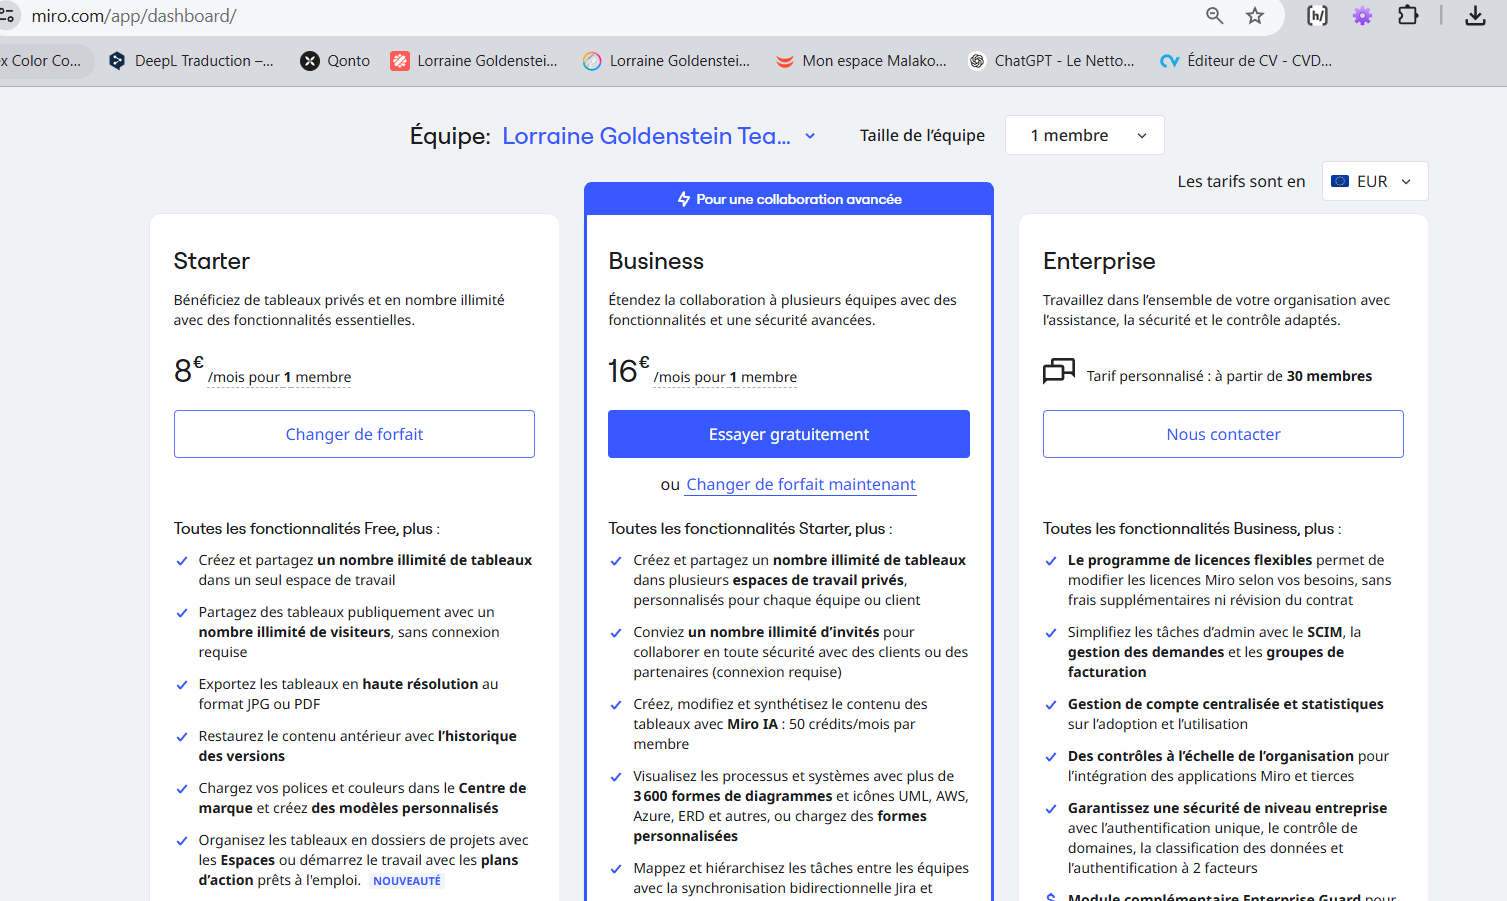Image resolution: width=1507 pixels, height=901 pixels.
Task: Click checkmark beside nombre illimité d'invités
Action: pos(616,633)
